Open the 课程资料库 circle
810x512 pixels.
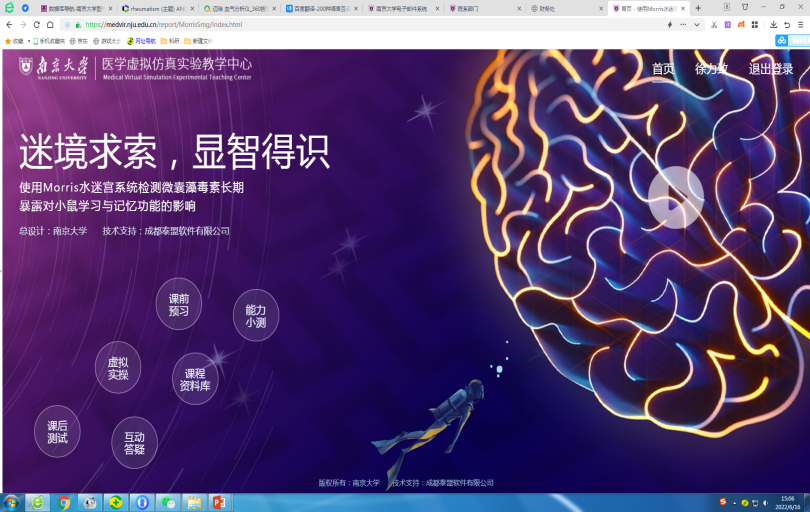click(195, 379)
